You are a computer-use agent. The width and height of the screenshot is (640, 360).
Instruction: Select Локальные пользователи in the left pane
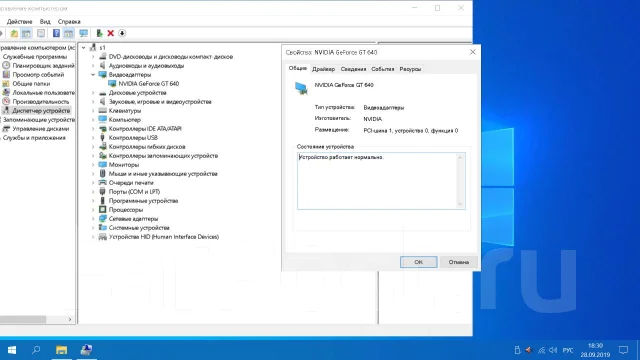[x=43, y=93]
